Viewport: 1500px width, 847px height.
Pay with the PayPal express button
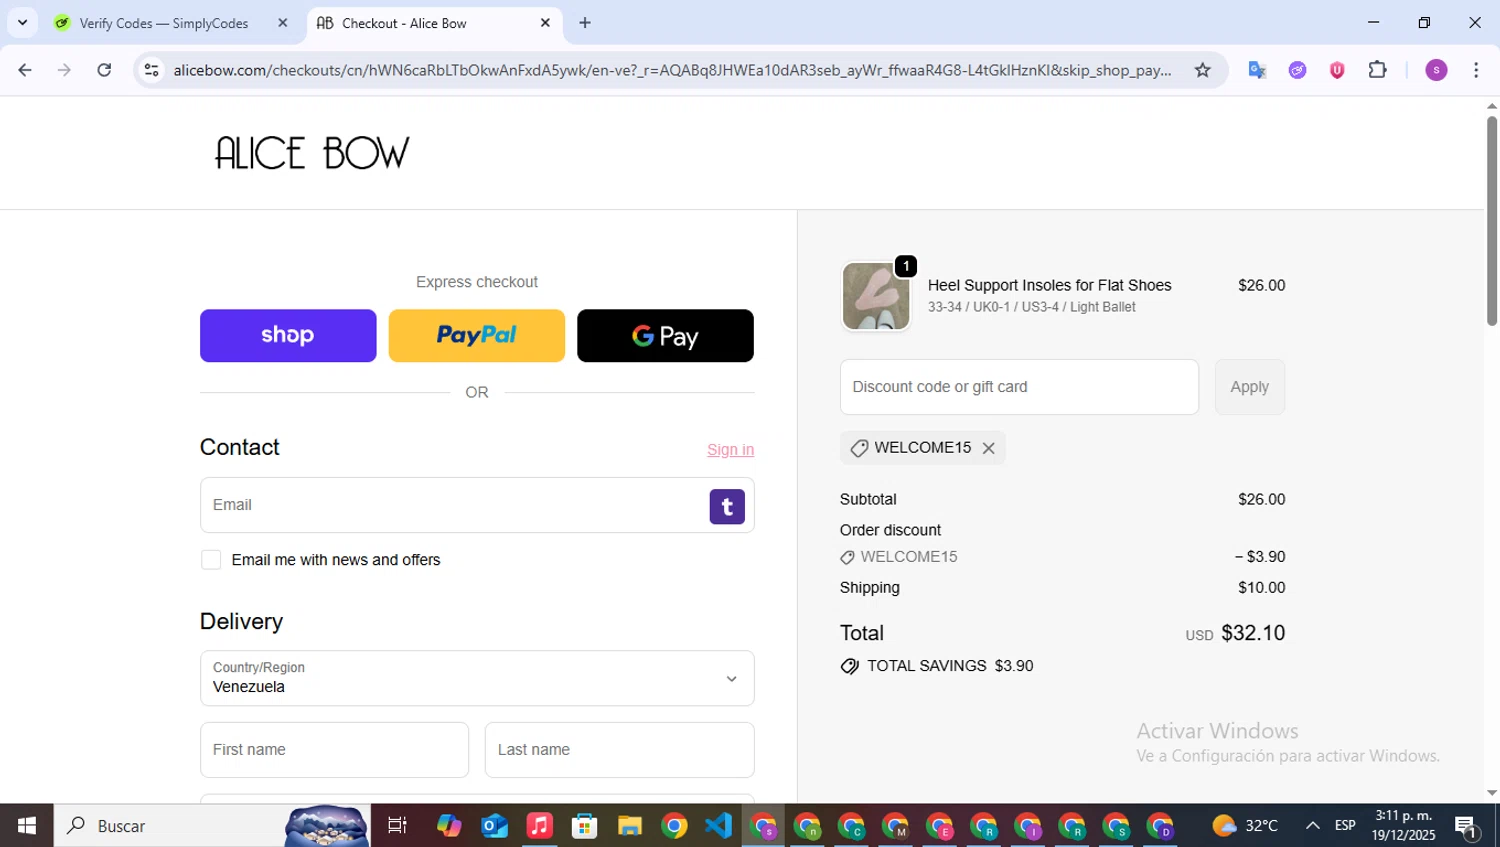(476, 335)
